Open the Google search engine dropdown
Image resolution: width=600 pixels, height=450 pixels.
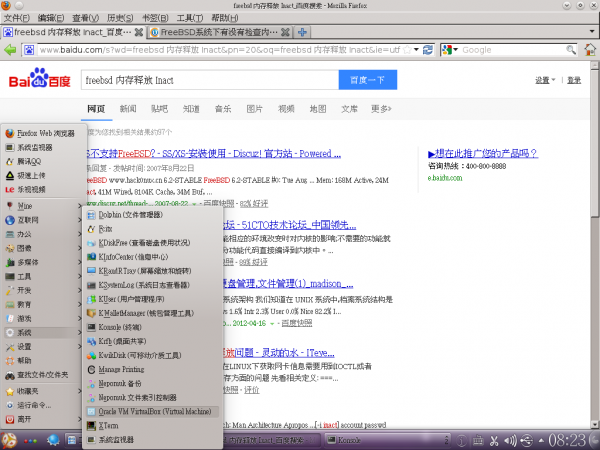pyautogui.click(x=450, y=50)
